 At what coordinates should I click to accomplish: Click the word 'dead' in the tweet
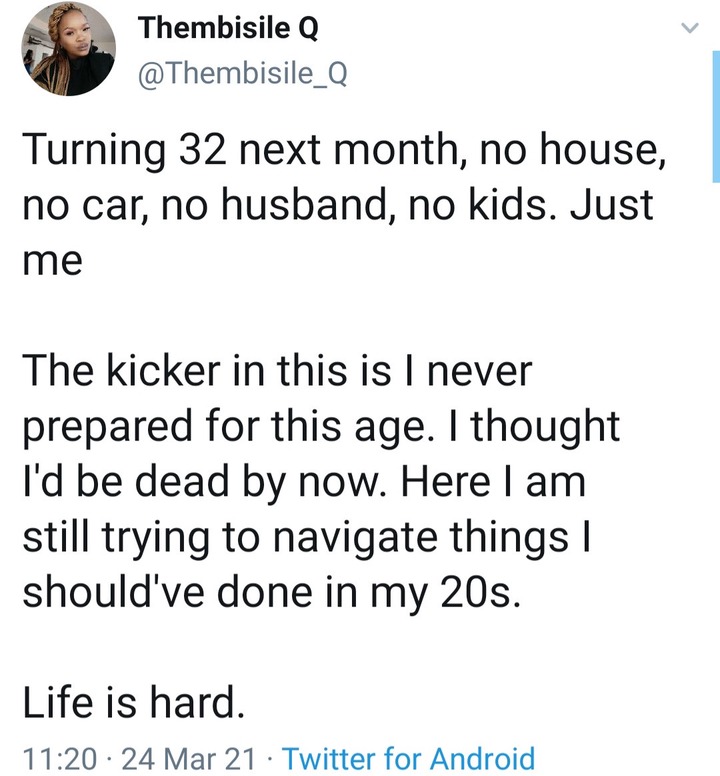click(x=182, y=482)
